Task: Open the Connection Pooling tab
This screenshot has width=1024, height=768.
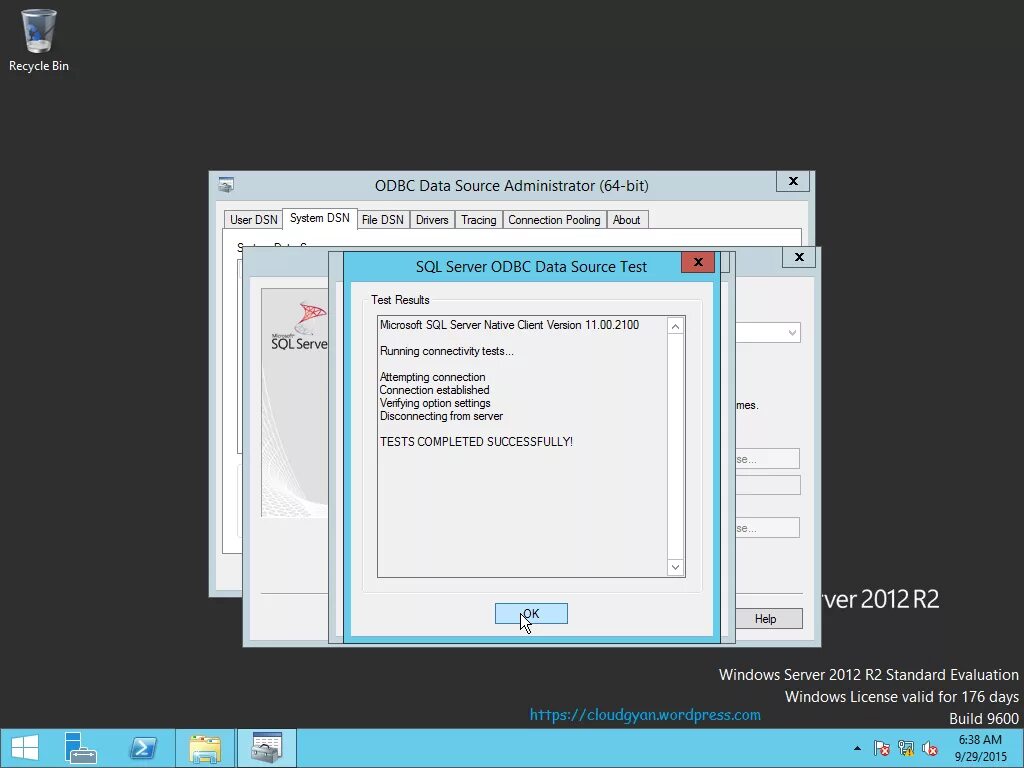Action: tap(554, 219)
